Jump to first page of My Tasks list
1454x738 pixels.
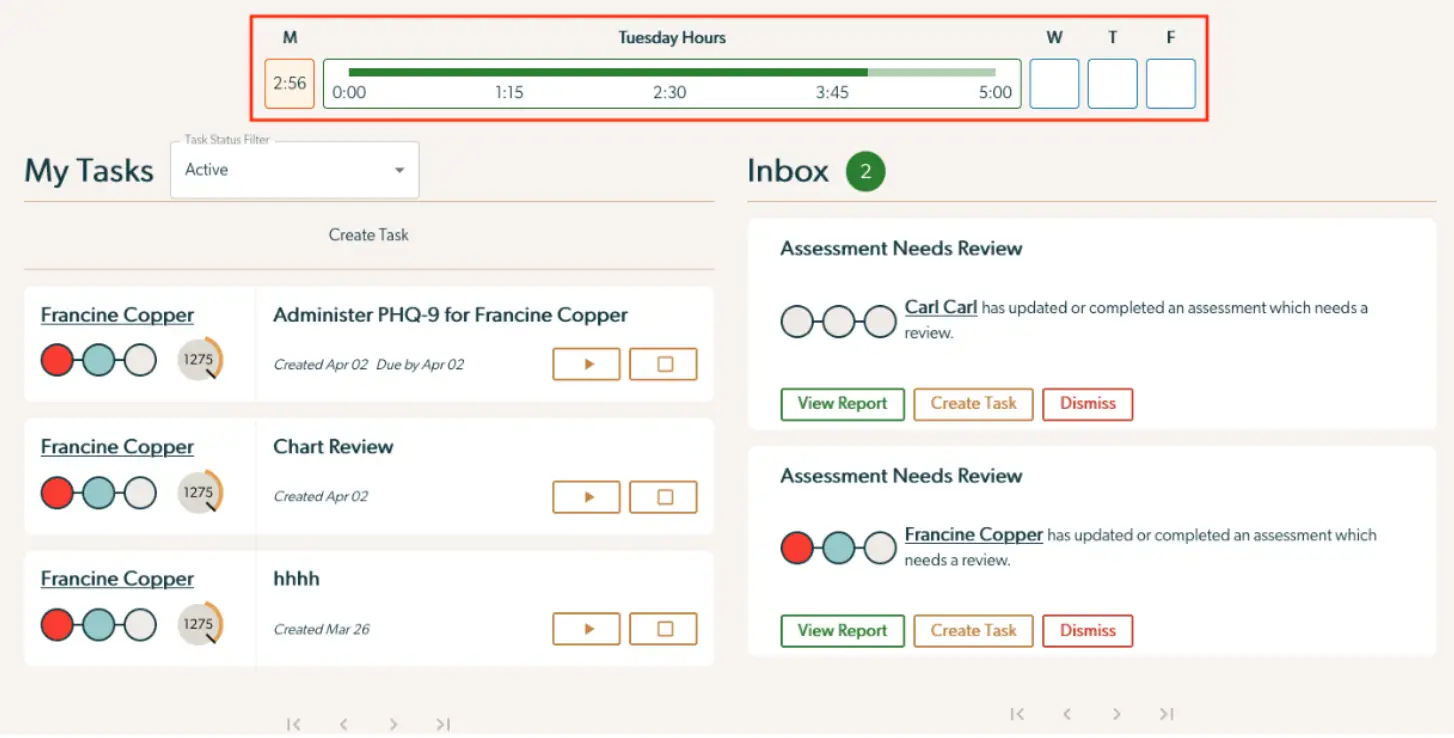click(294, 723)
